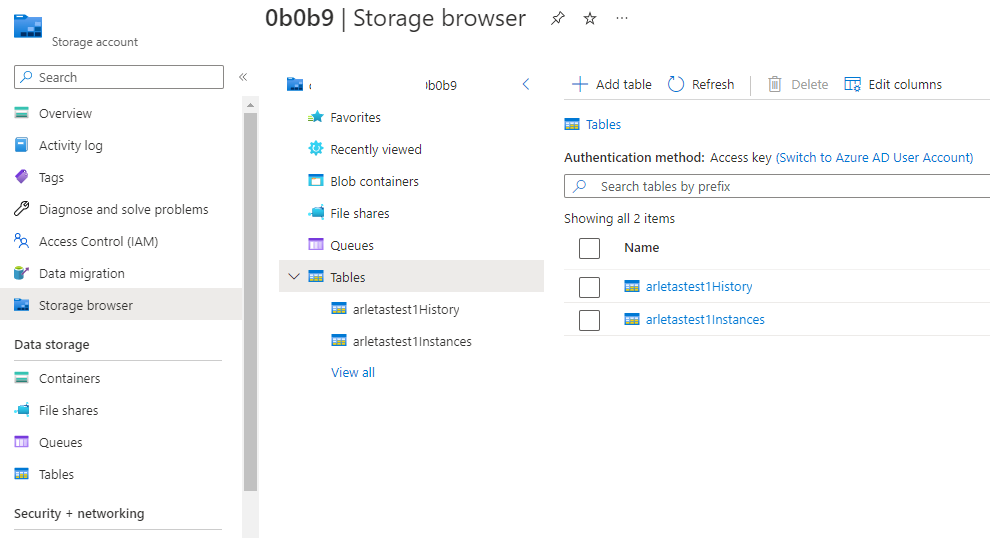This screenshot has width=990, height=538.
Task: Check the arletastest1History row checkbox
Action: pos(589,287)
